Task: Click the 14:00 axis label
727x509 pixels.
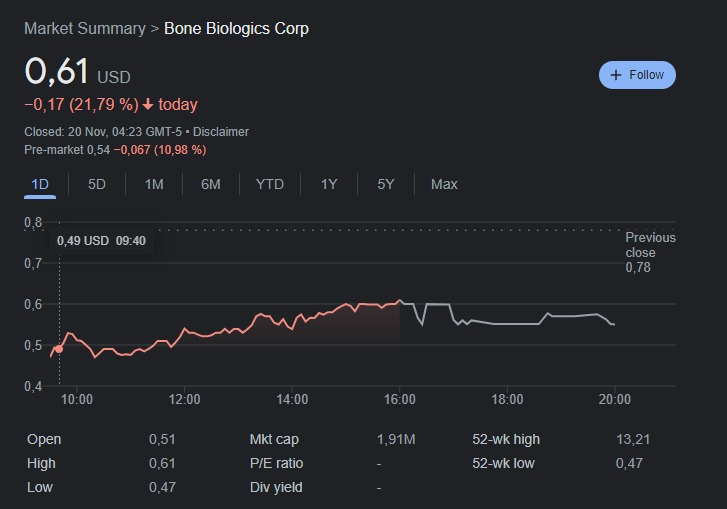Action: pyautogui.click(x=292, y=399)
